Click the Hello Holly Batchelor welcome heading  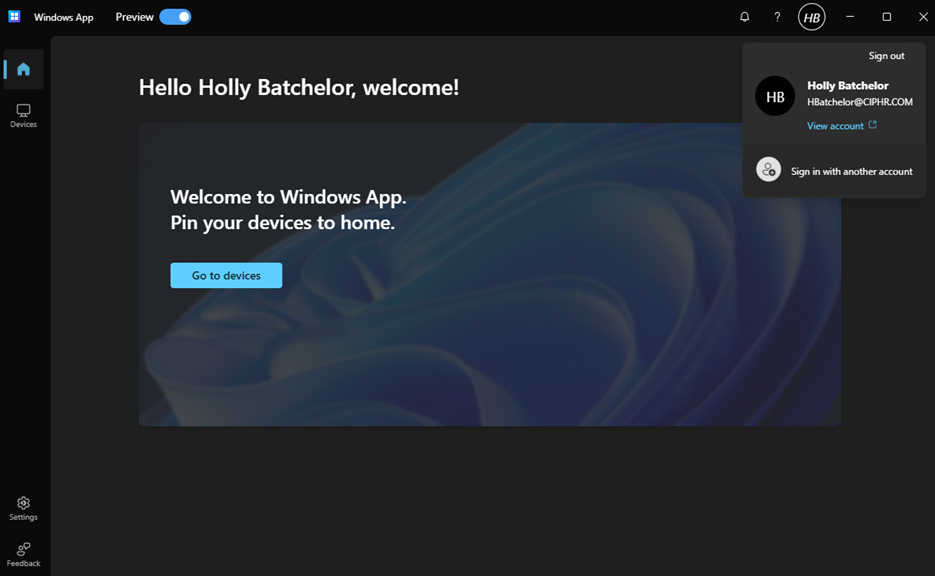[299, 88]
